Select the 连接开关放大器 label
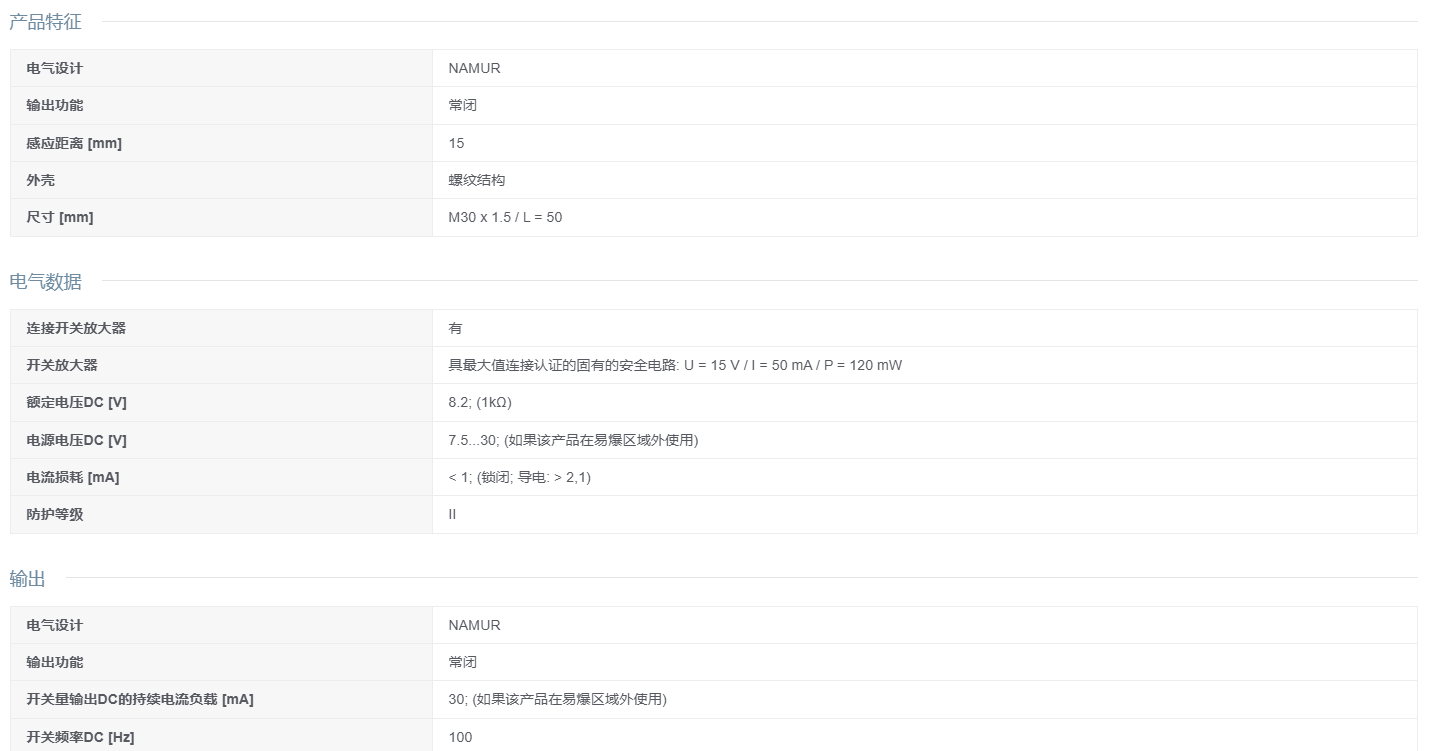This screenshot has width=1433, height=751. pyautogui.click(x=76, y=328)
